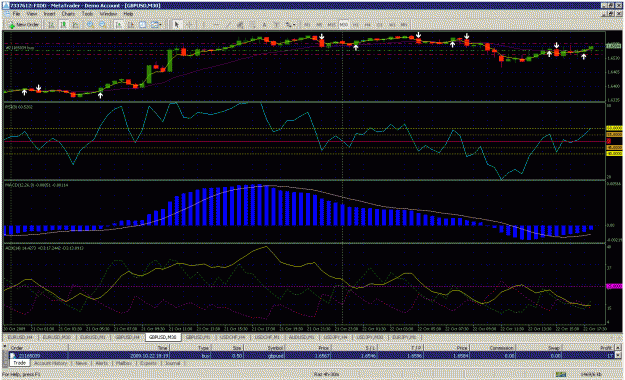Switch to the USDJPY,M30 chart tab
Screen dimensions: 625x380
[370, 337]
